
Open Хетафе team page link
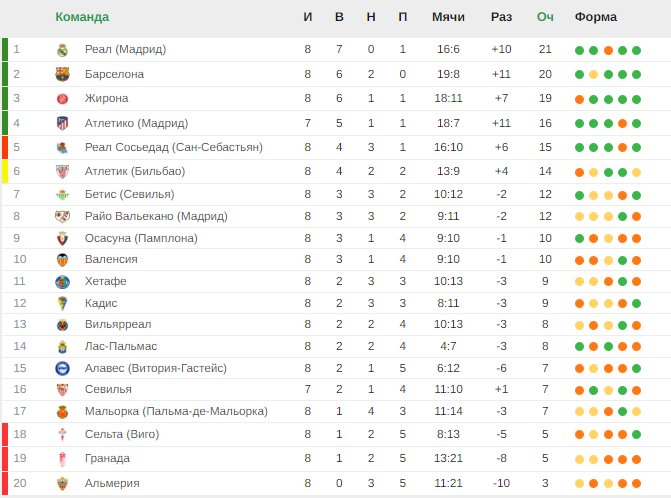click(x=106, y=281)
